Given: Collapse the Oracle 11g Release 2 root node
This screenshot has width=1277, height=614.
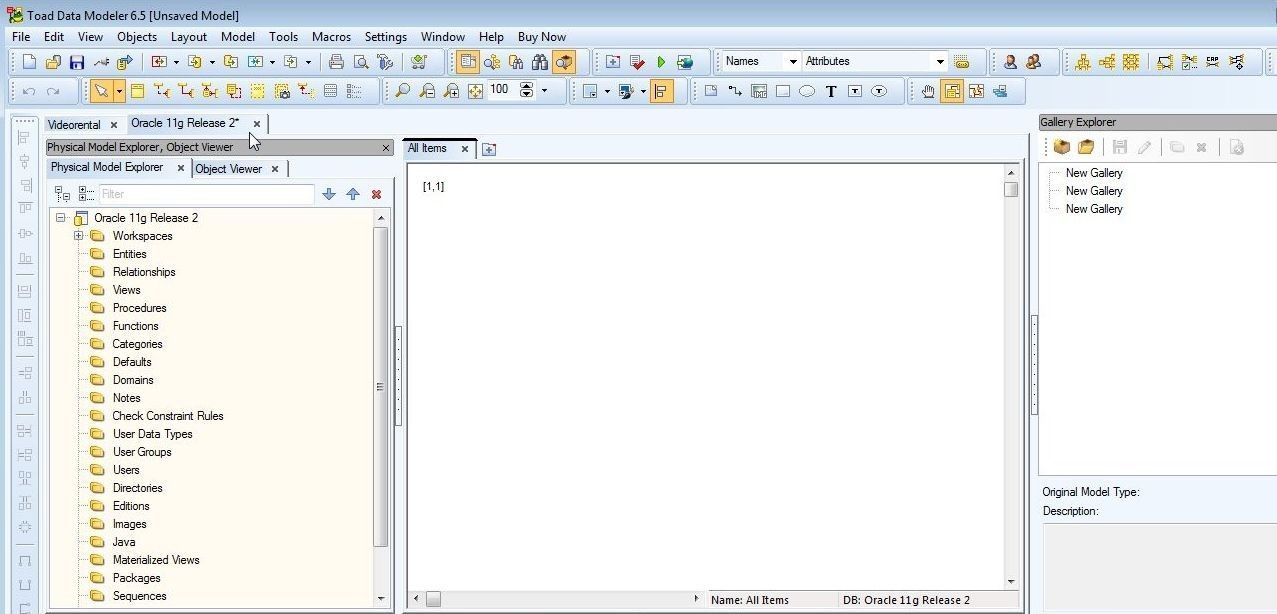Looking at the screenshot, I should 61,218.
